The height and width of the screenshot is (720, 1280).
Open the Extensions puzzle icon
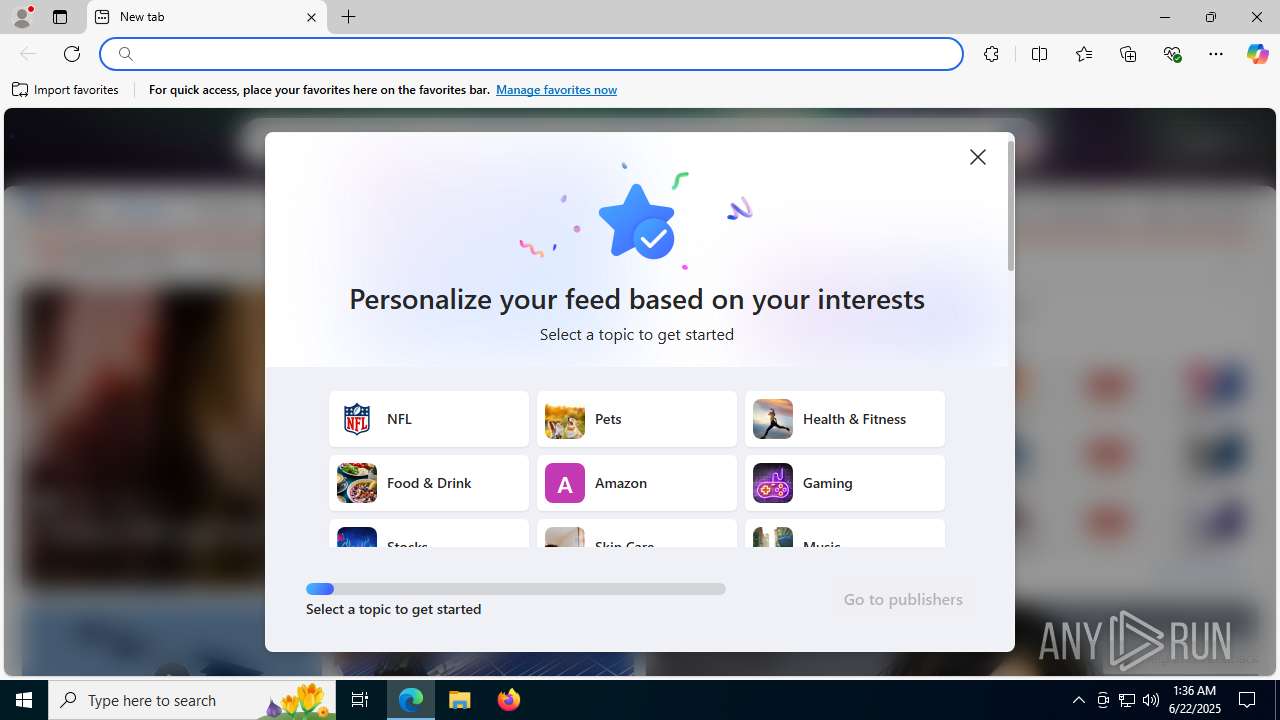[x=991, y=54]
